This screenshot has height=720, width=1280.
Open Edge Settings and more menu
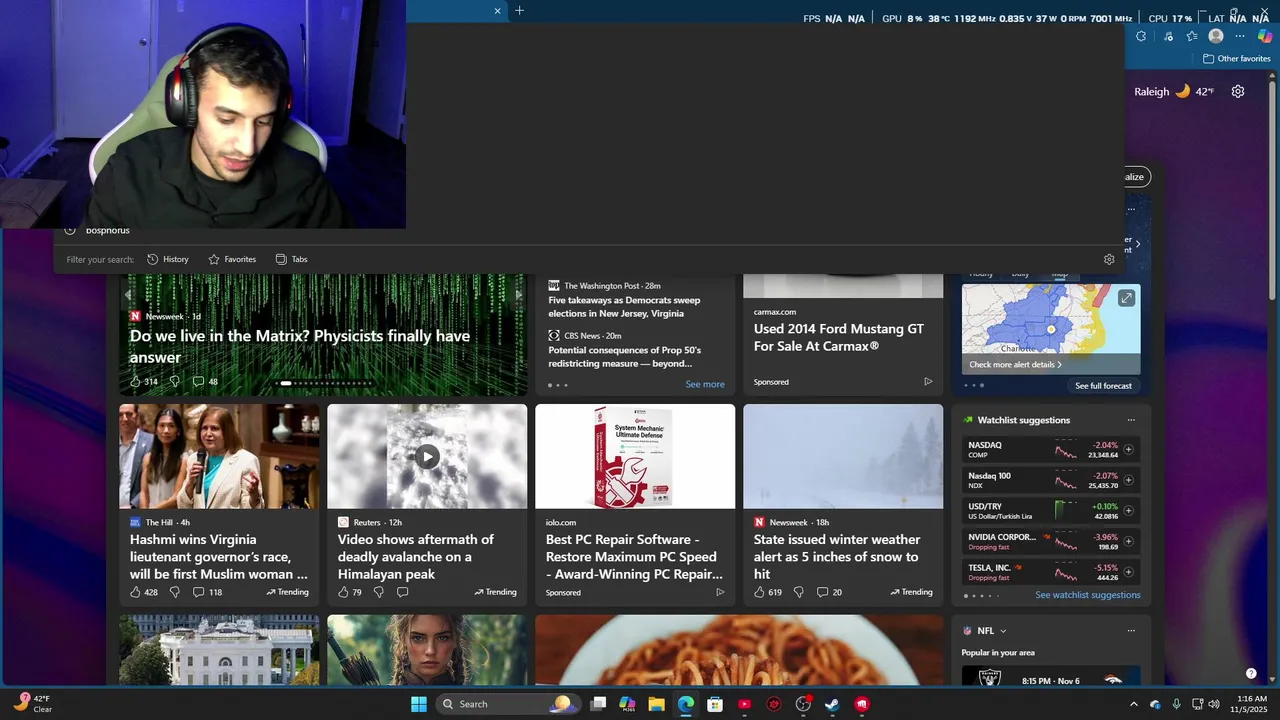coord(1240,36)
